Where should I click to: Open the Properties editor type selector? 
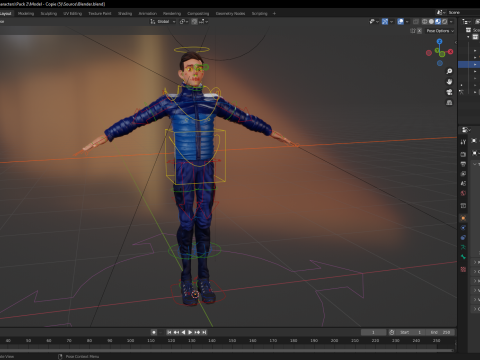tap(466, 130)
